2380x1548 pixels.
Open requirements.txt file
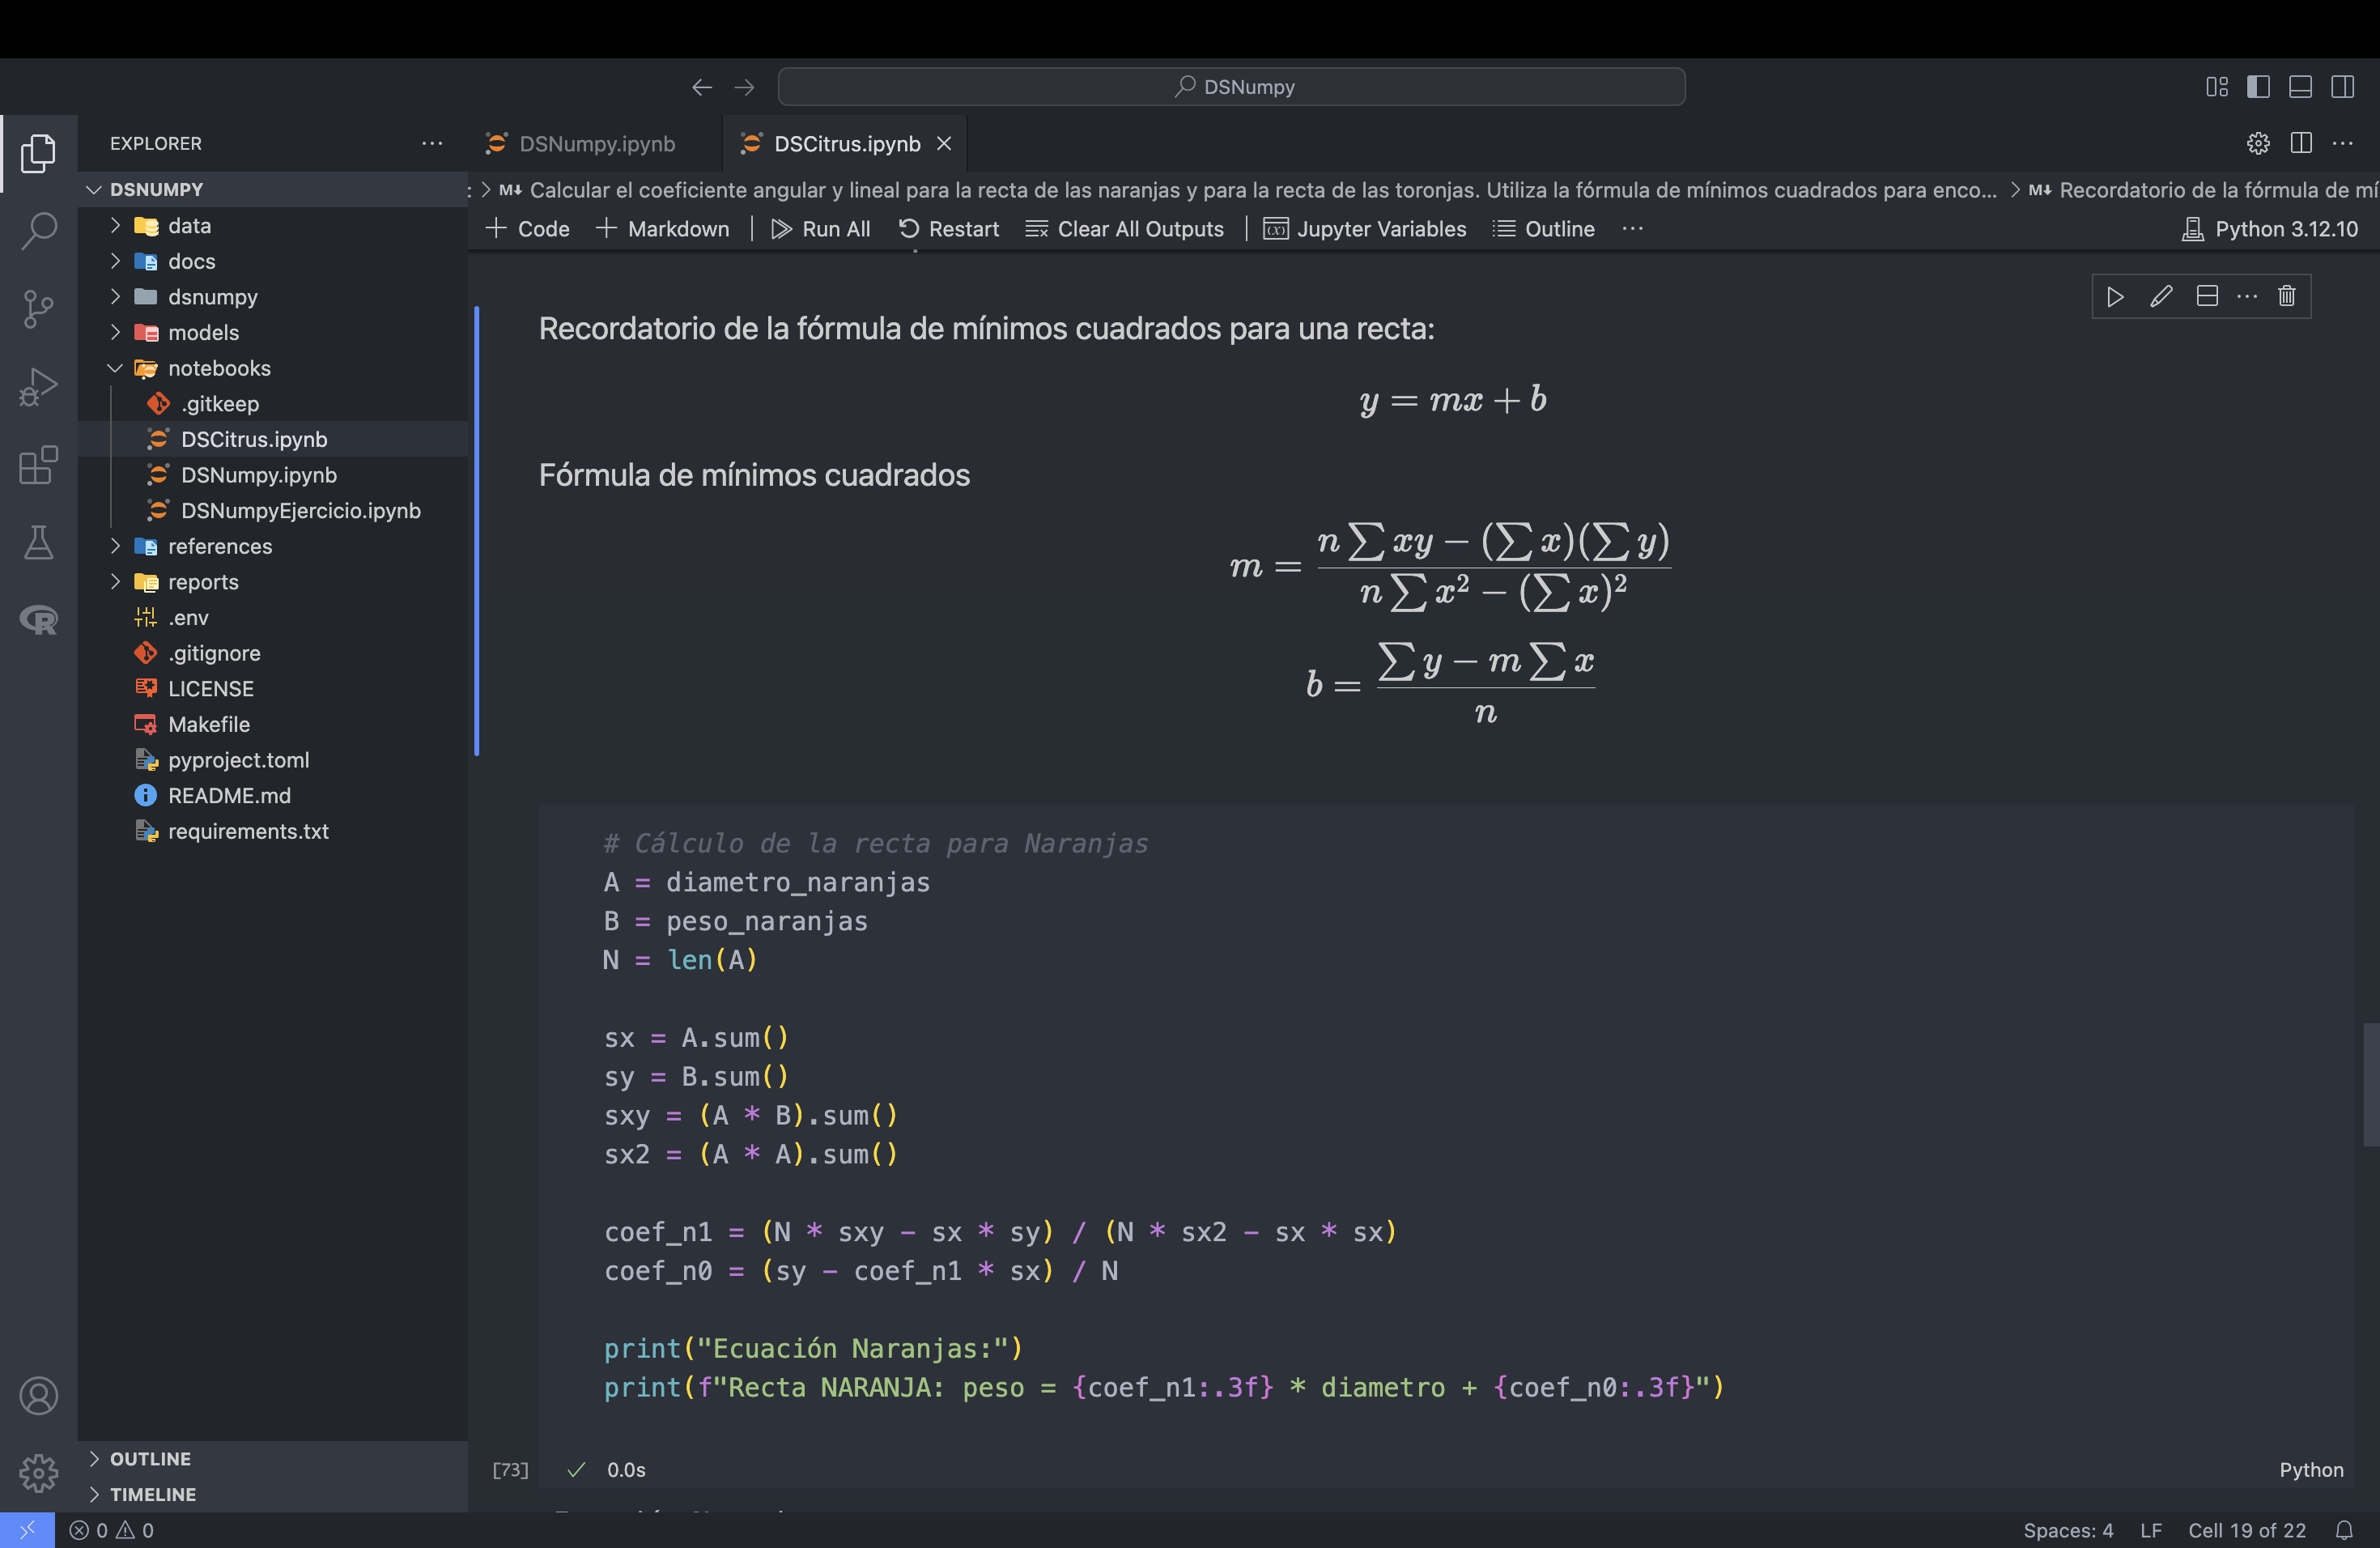pos(273,831)
